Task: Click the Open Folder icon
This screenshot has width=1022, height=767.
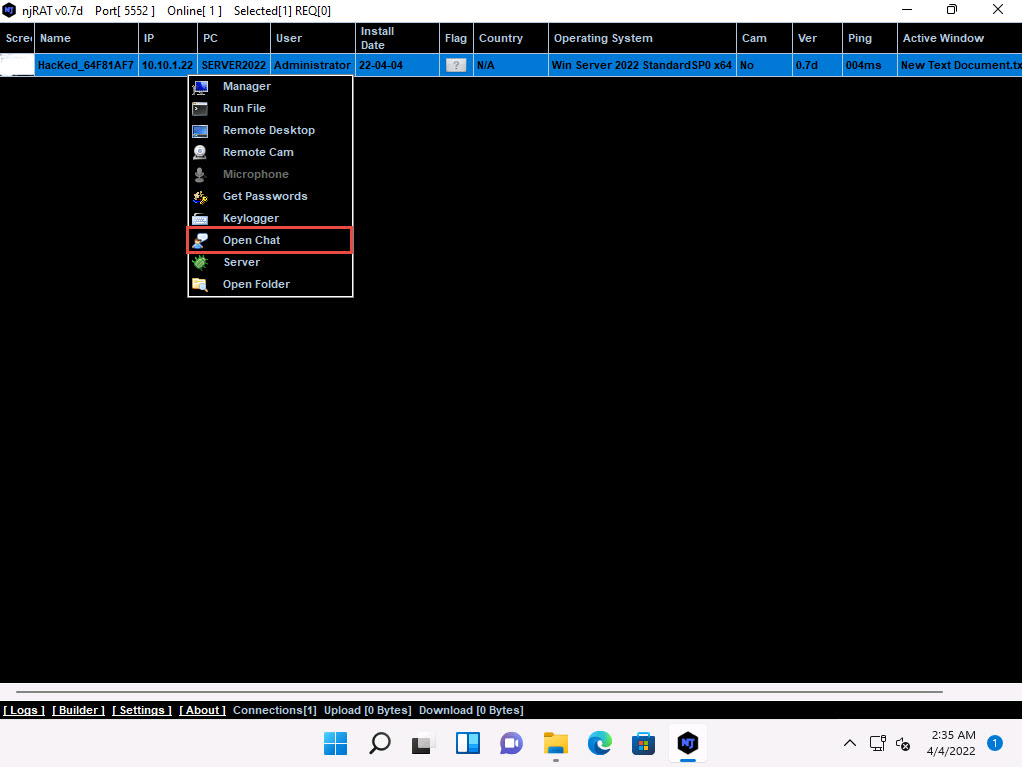Action: (x=200, y=285)
